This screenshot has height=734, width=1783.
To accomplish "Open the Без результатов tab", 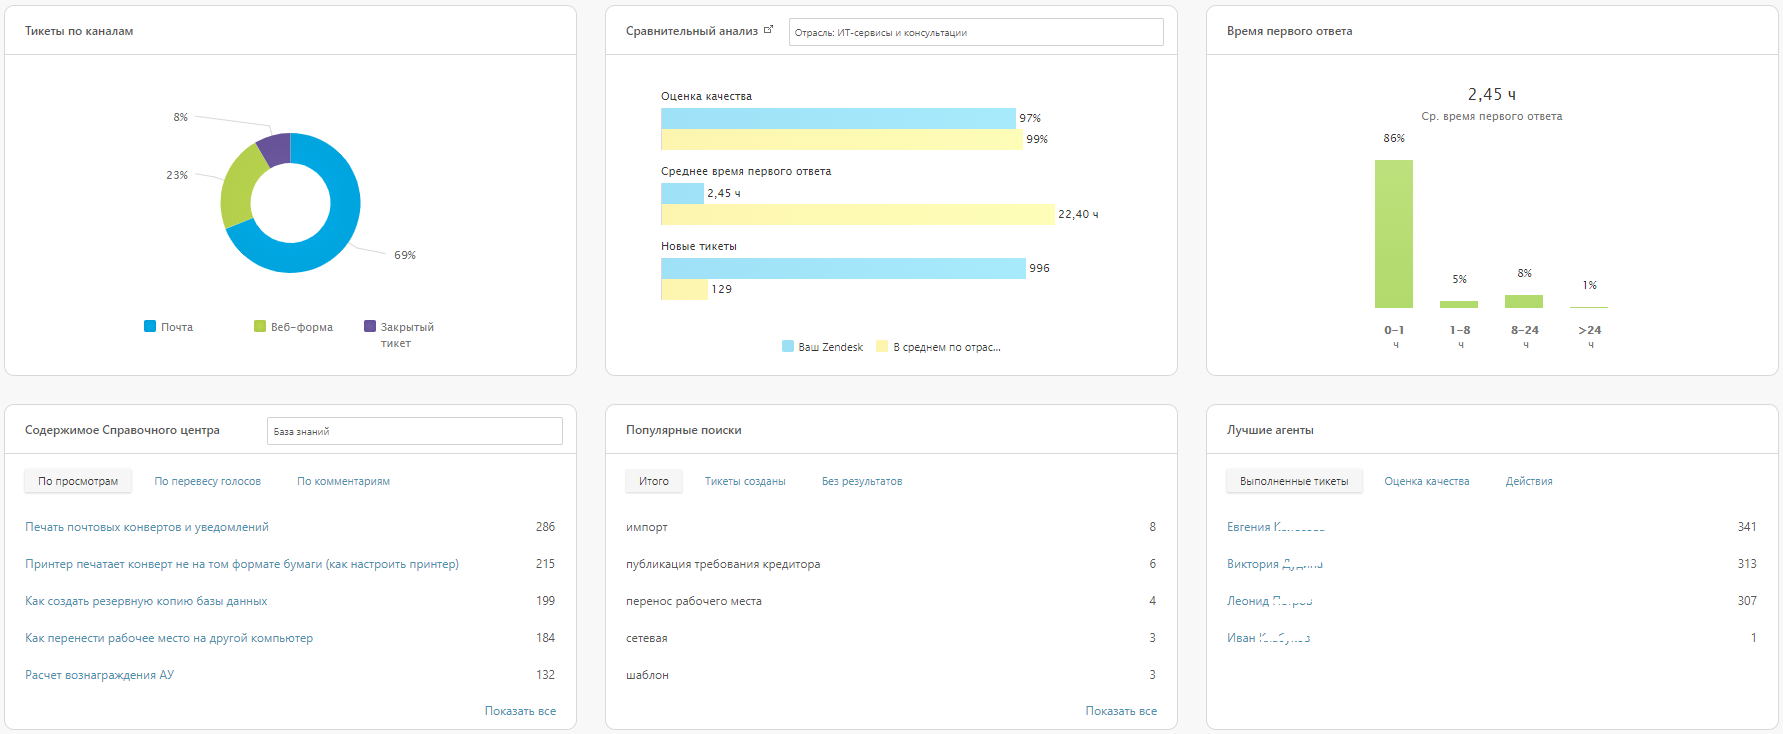I will click(x=862, y=481).
